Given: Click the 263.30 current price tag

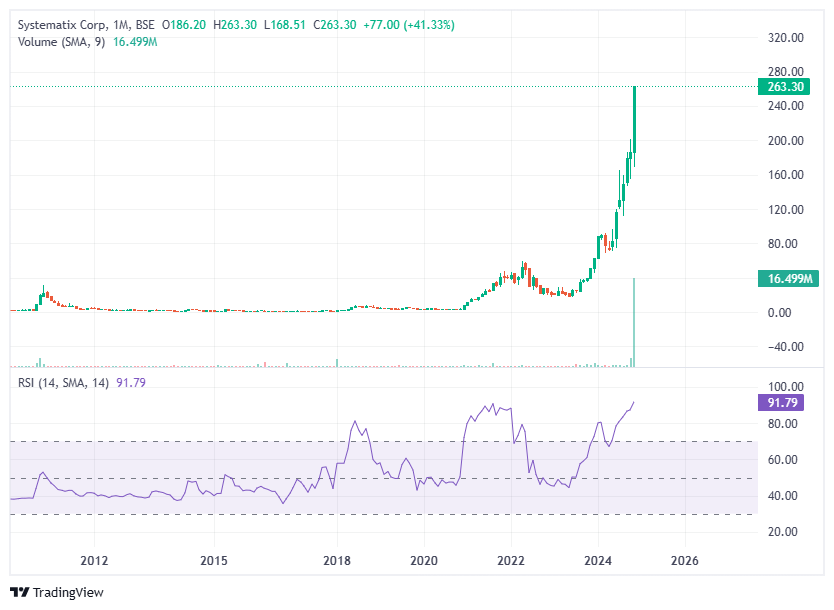Looking at the screenshot, I should pos(783,87).
